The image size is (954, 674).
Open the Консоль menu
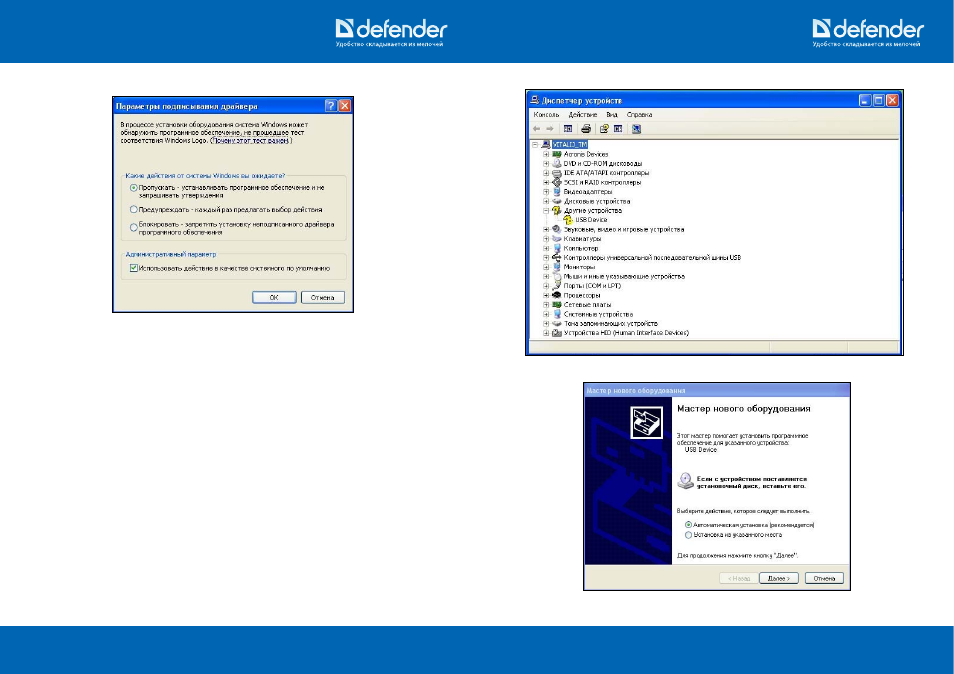click(546, 115)
